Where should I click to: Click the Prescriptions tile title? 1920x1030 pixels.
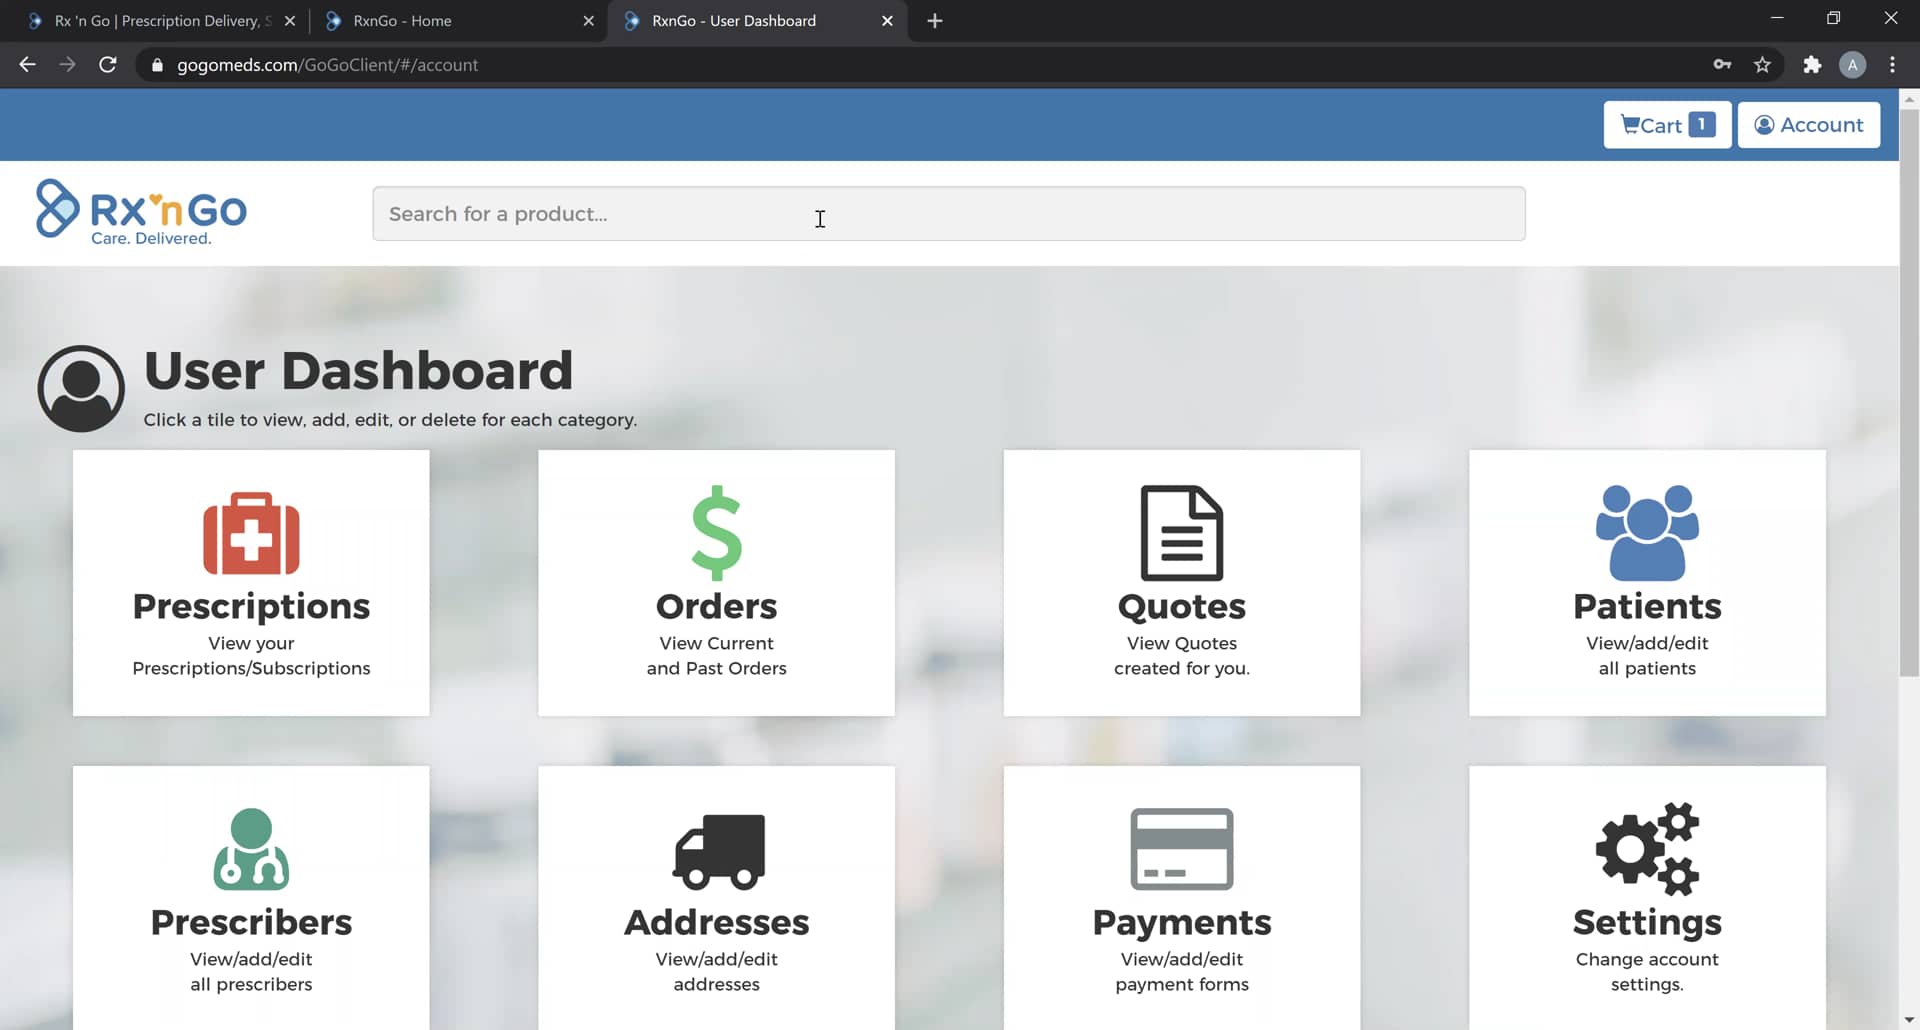point(251,606)
